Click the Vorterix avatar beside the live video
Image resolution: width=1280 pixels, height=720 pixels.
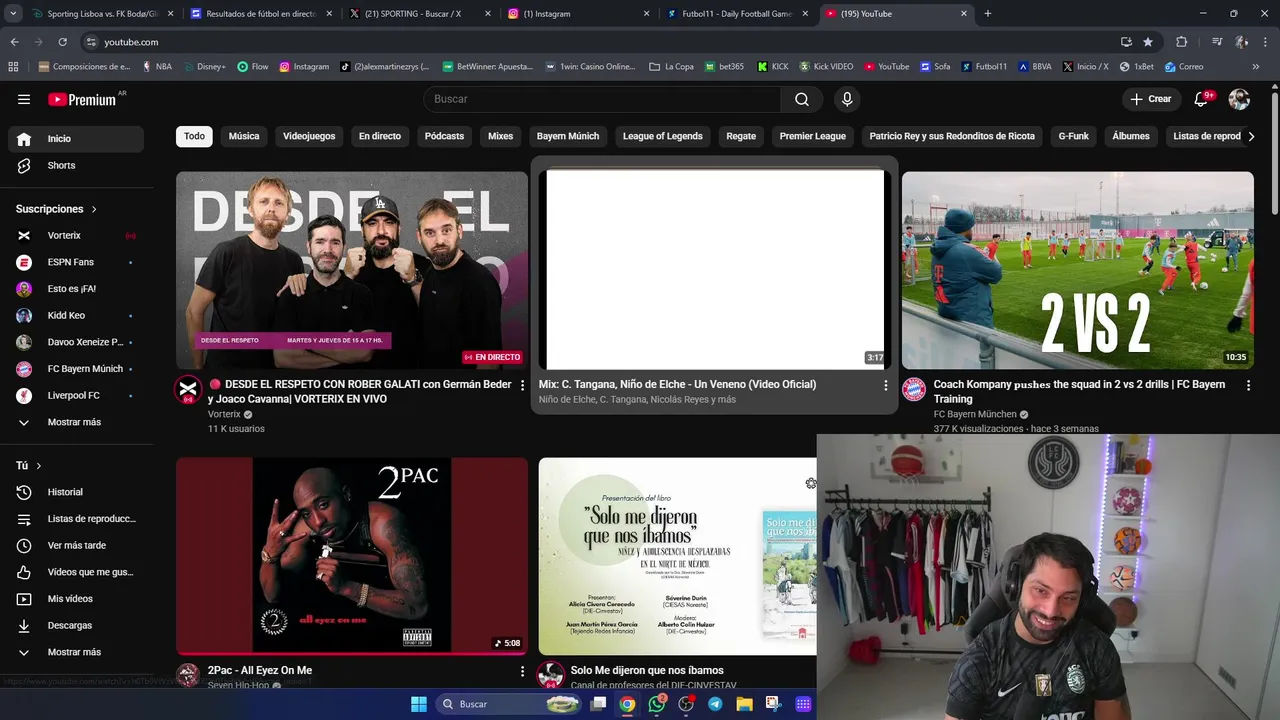tap(188, 389)
